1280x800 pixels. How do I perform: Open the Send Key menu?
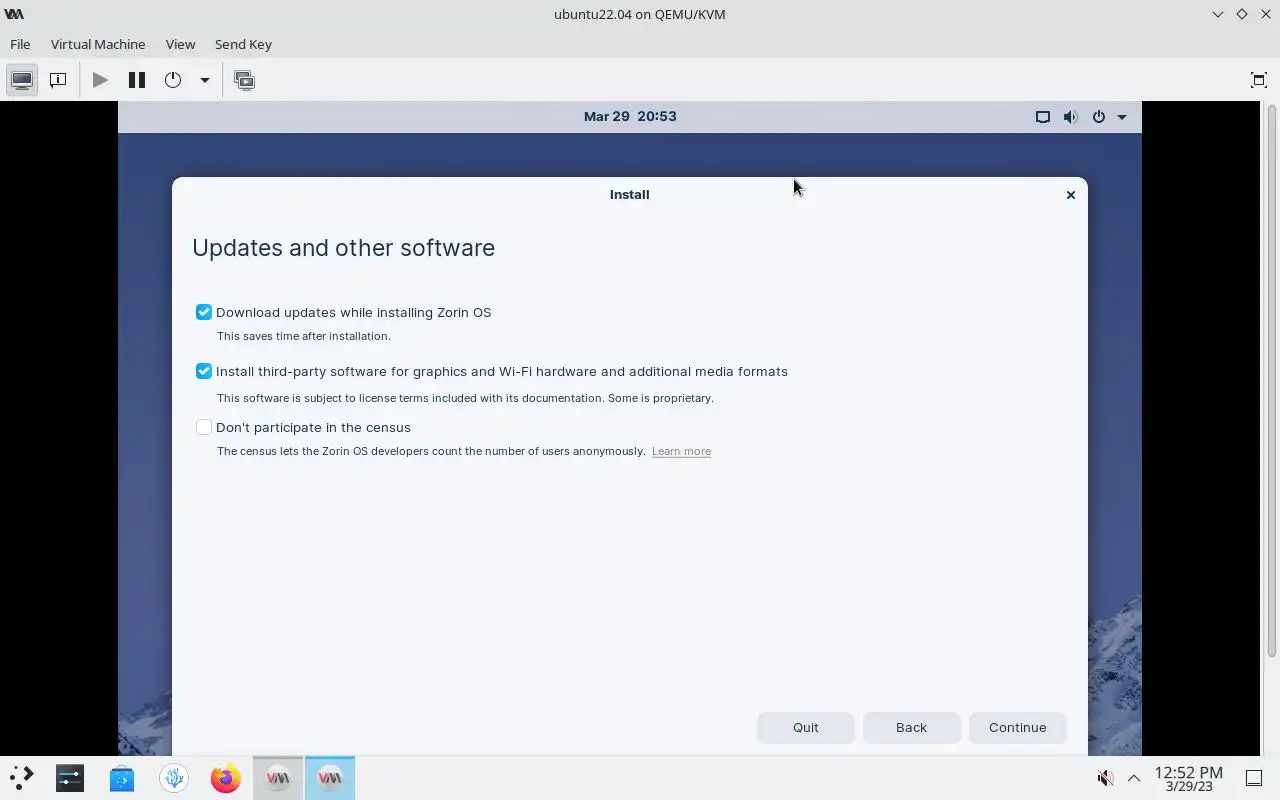[x=243, y=44]
